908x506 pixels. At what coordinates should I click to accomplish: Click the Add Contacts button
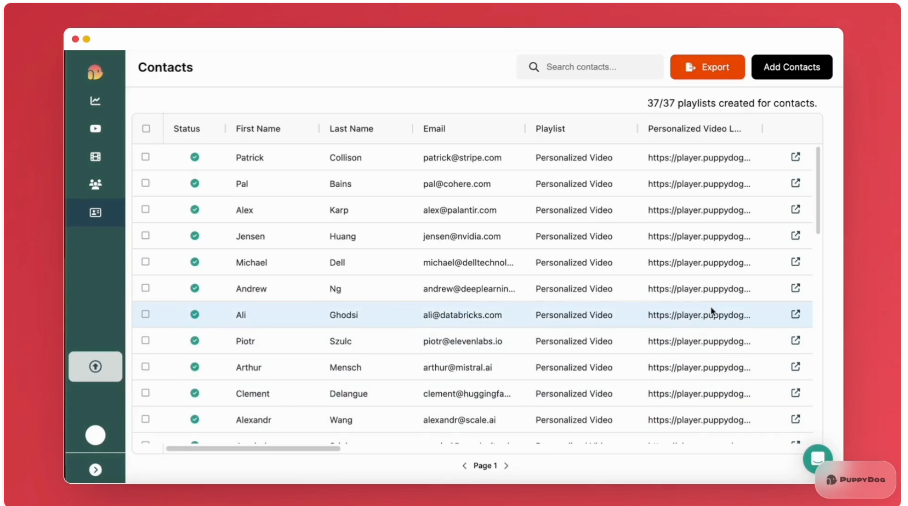pyautogui.click(x=792, y=67)
